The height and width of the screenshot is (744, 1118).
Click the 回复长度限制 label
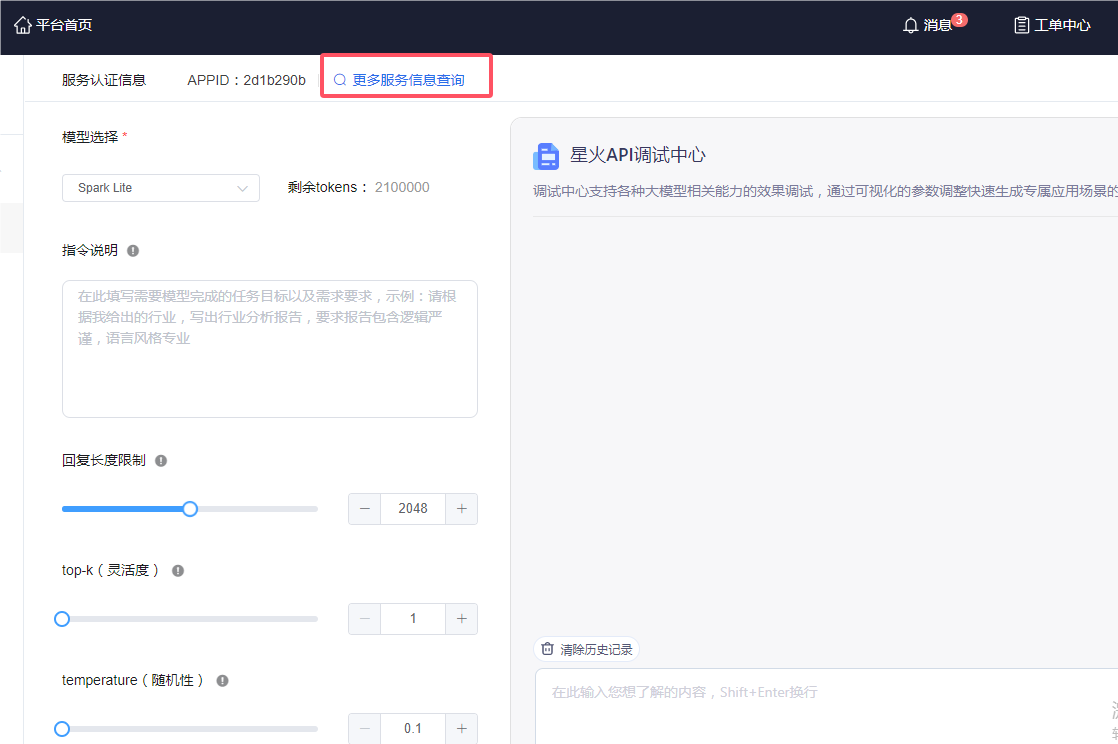(x=104, y=460)
